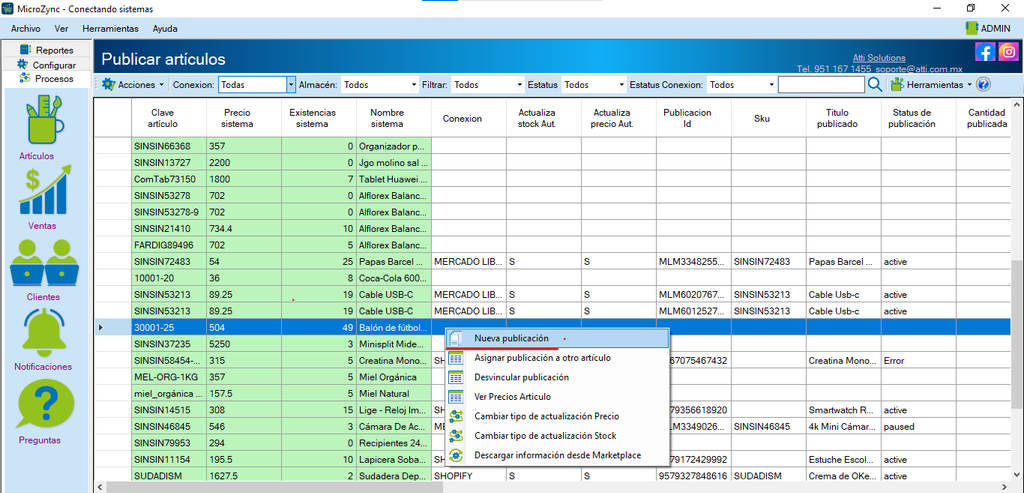Click the vertical scrollbar up arrow

coord(1017,105)
